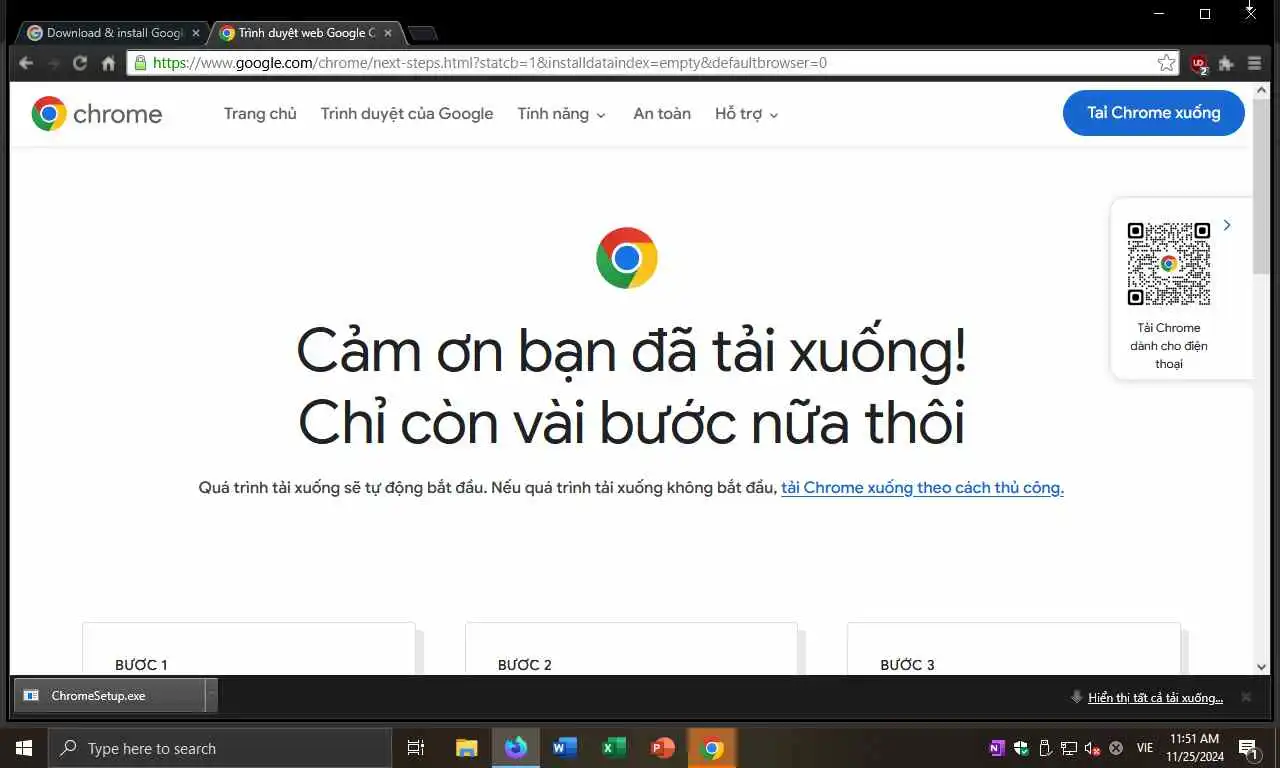Viewport: 1280px width, 768px height.
Task: Go back using the browser back arrow
Action: (26, 63)
